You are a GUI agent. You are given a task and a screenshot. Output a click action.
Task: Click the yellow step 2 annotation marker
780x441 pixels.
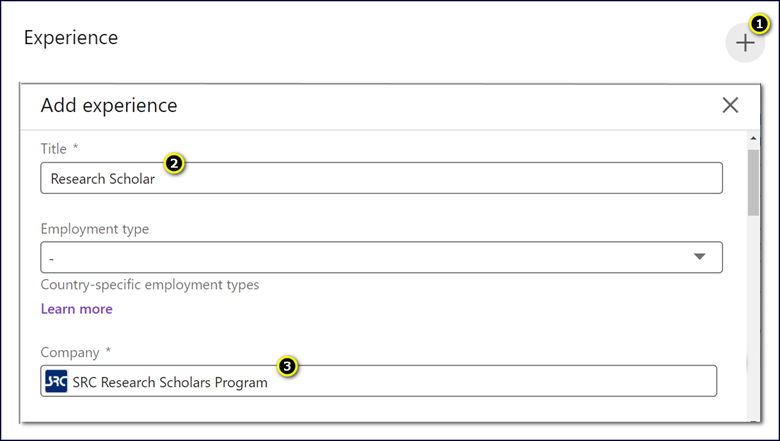click(x=174, y=163)
